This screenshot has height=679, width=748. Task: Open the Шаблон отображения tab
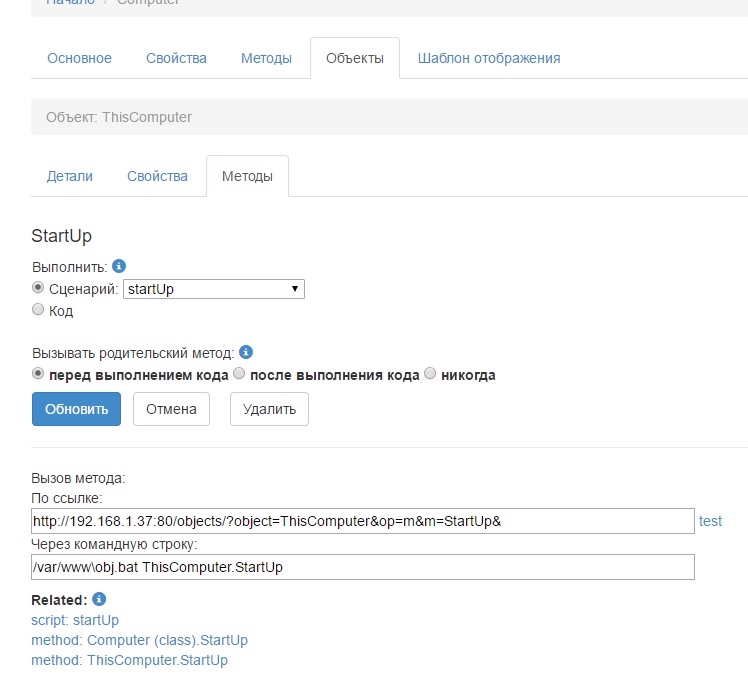(488, 58)
